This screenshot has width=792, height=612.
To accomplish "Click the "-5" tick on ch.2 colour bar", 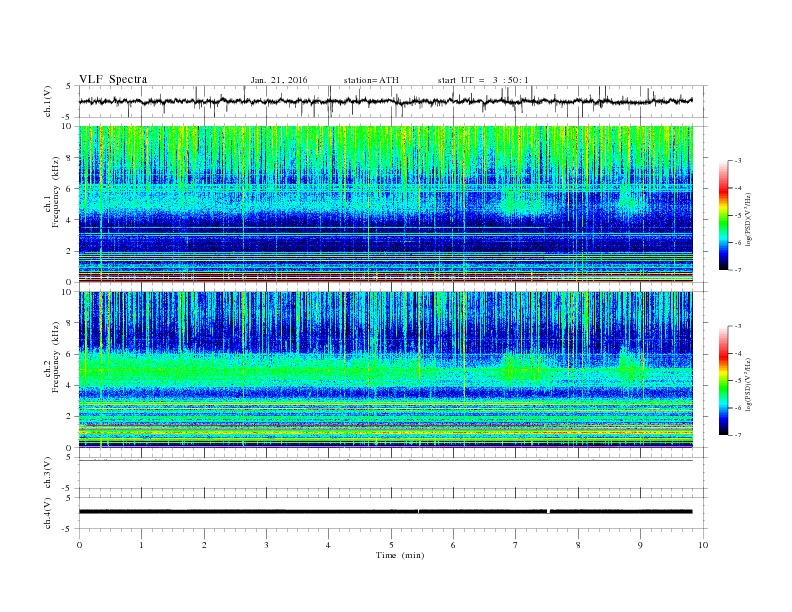I will pyautogui.click(x=738, y=381).
